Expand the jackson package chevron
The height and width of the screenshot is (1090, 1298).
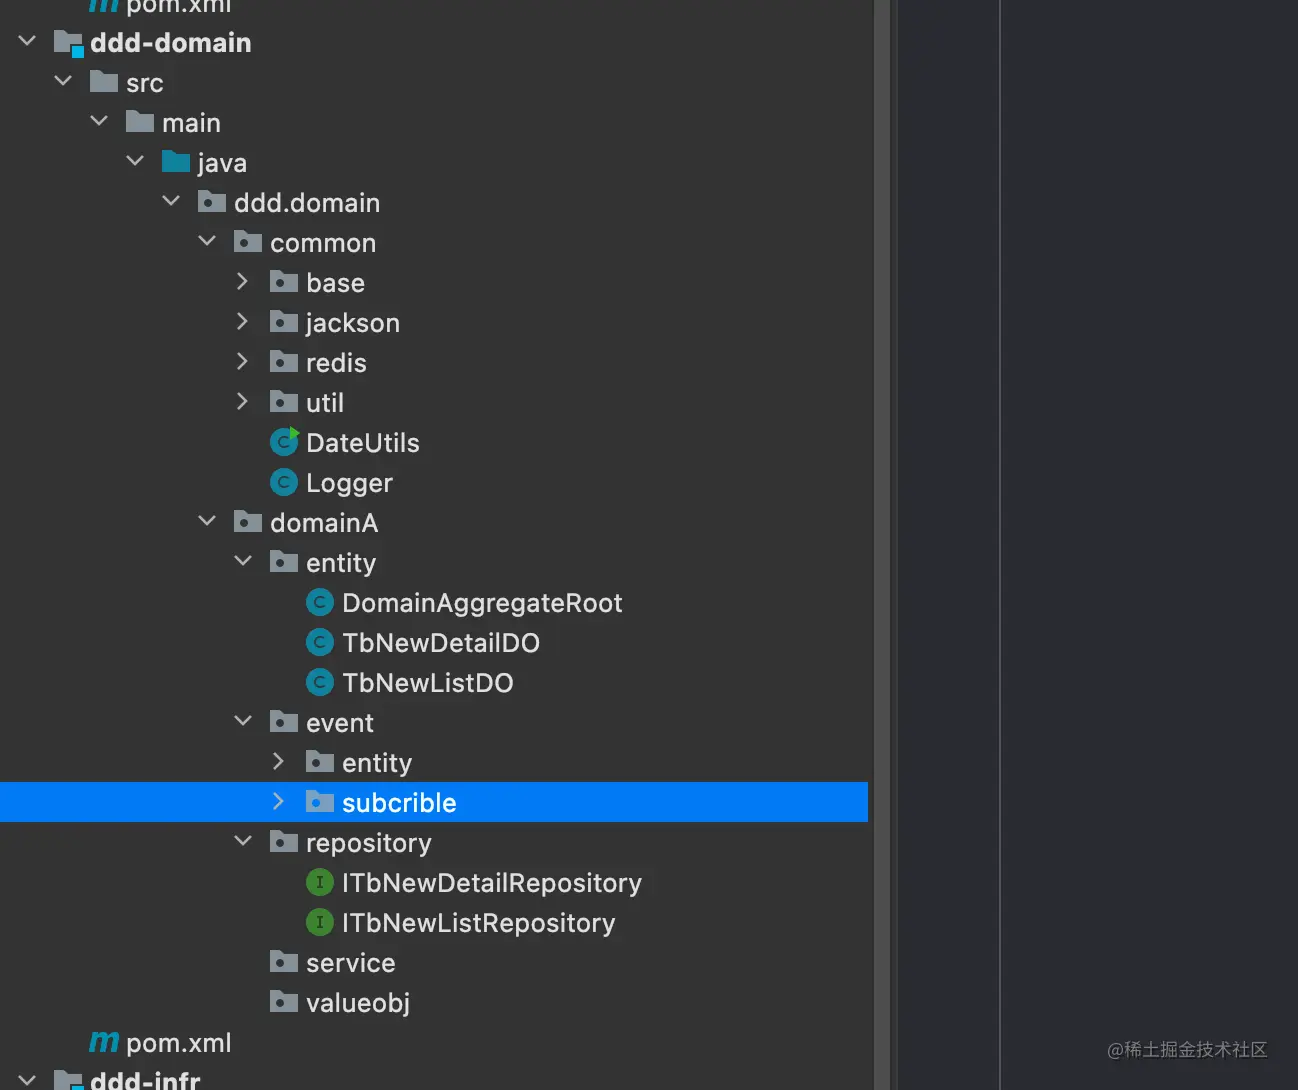click(x=242, y=322)
